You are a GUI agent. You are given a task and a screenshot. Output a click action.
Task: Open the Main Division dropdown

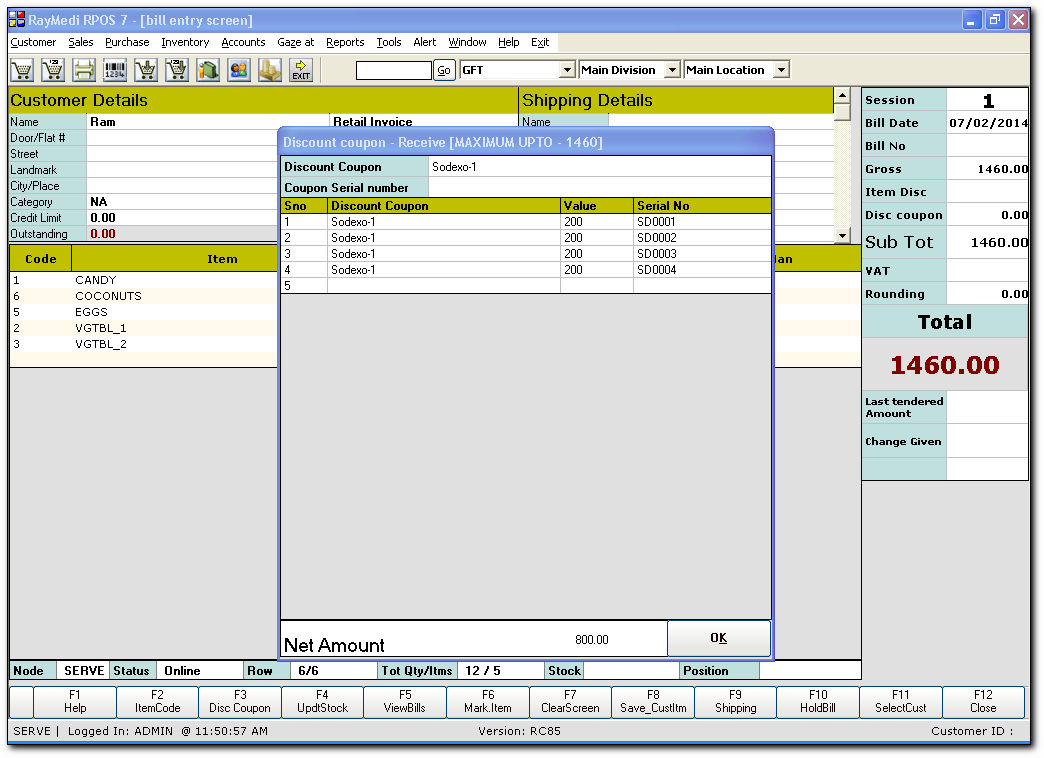point(672,70)
